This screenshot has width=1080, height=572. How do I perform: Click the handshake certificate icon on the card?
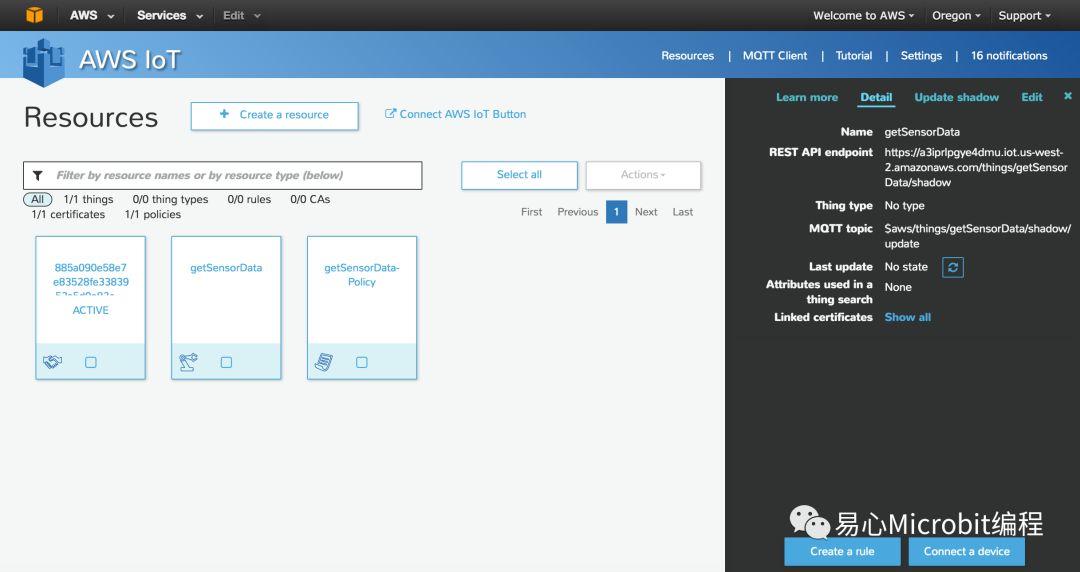point(52,362)
